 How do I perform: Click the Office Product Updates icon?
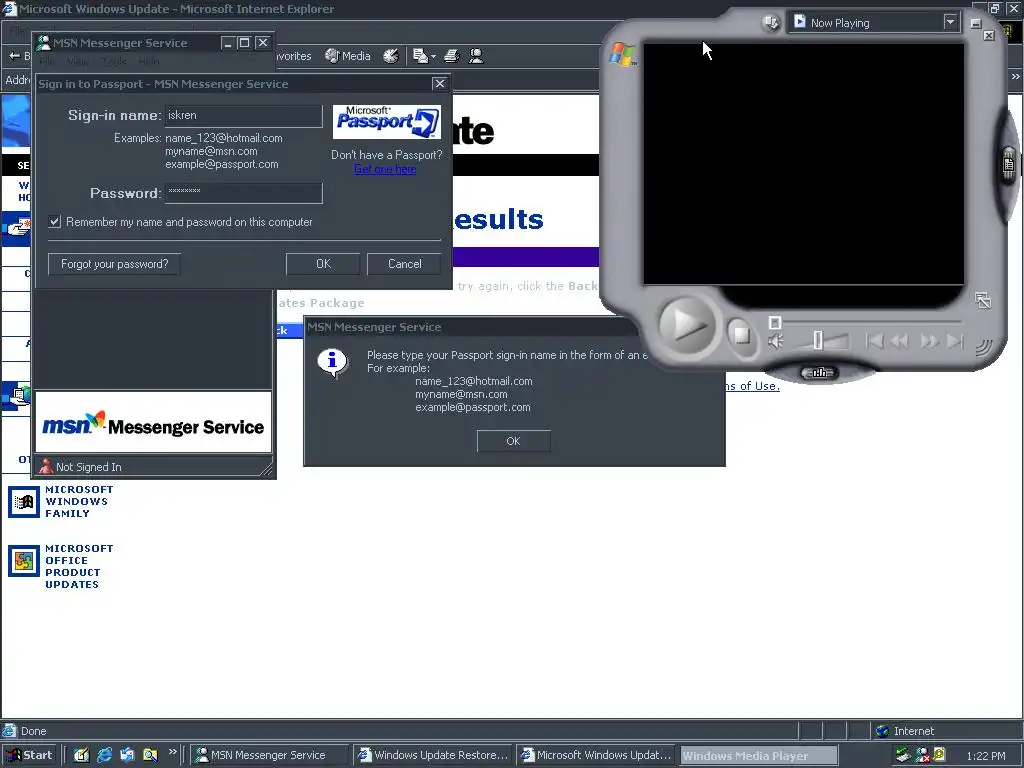[24, 561]
